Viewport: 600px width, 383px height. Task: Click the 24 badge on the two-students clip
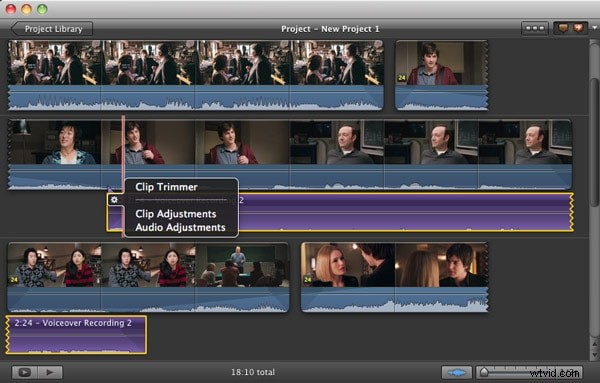point(14,280)
